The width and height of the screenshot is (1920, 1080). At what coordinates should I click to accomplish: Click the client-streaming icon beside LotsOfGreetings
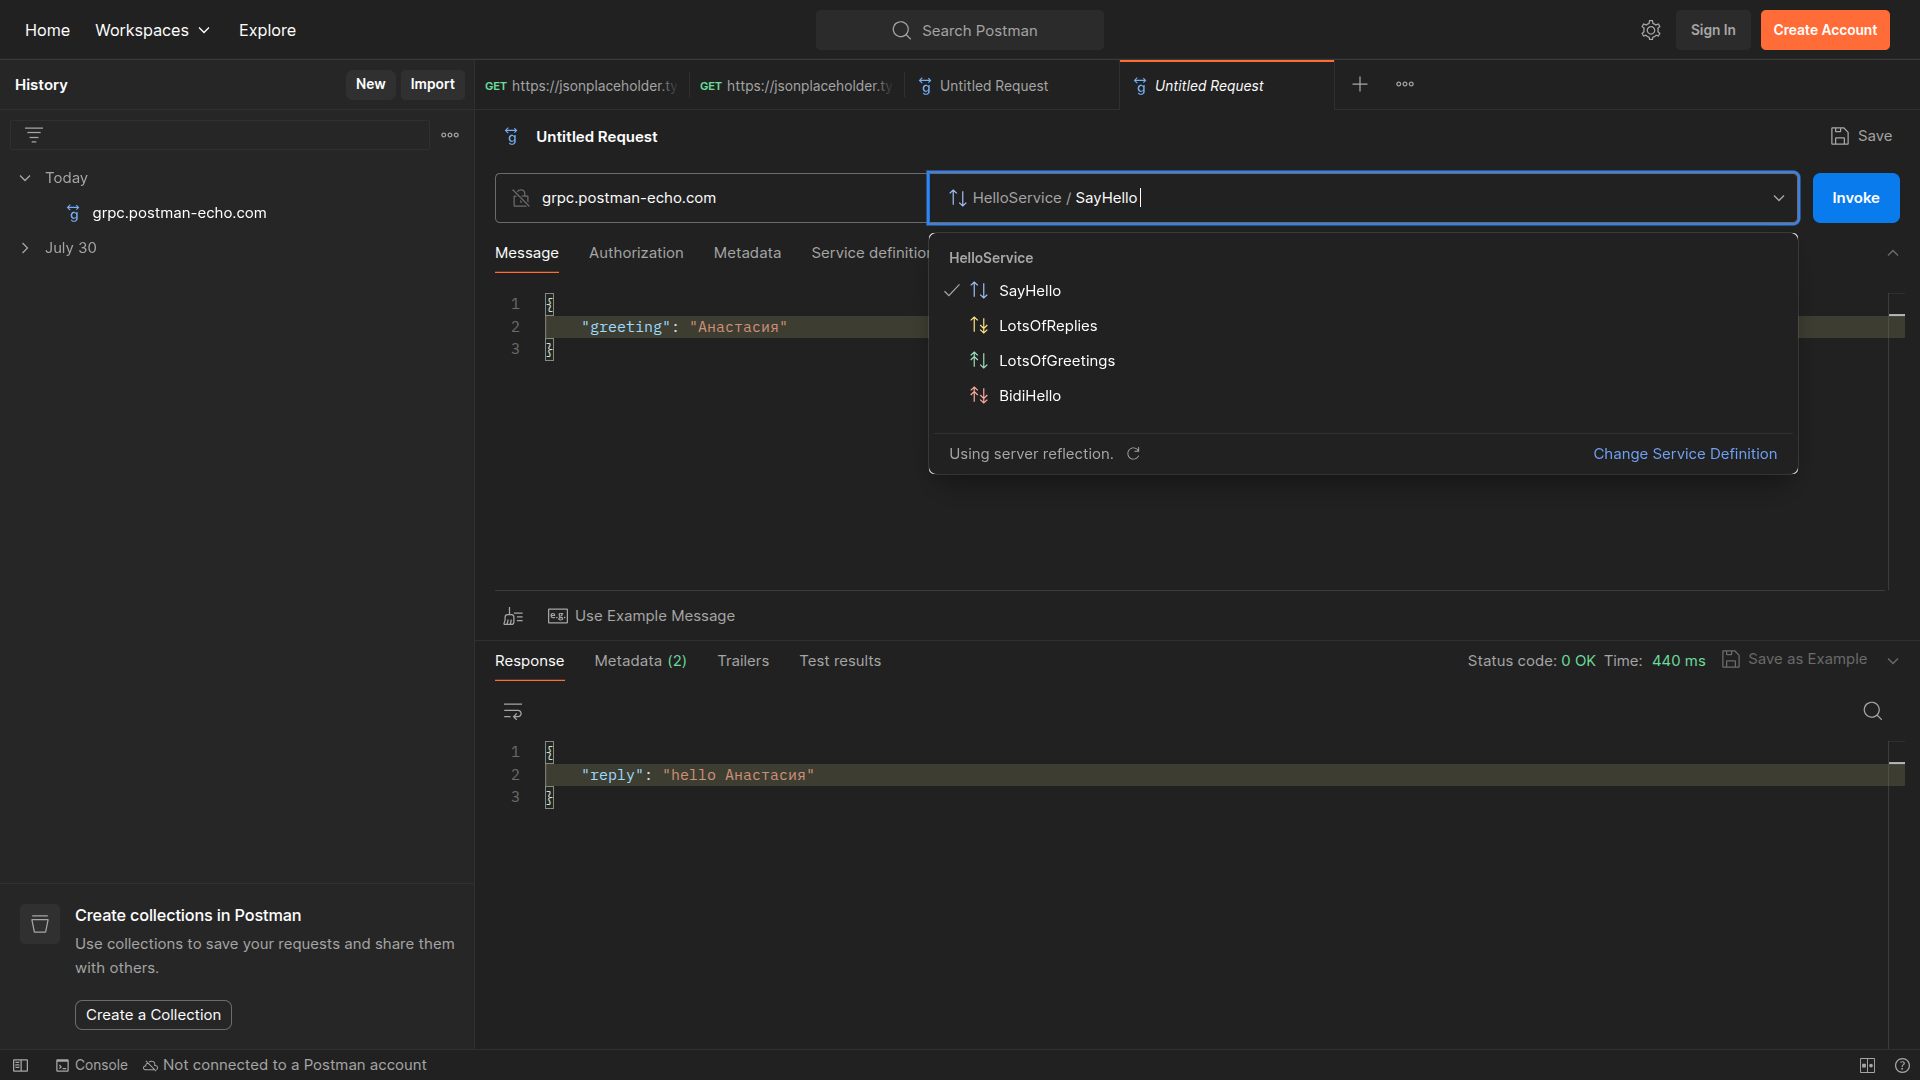979,361
